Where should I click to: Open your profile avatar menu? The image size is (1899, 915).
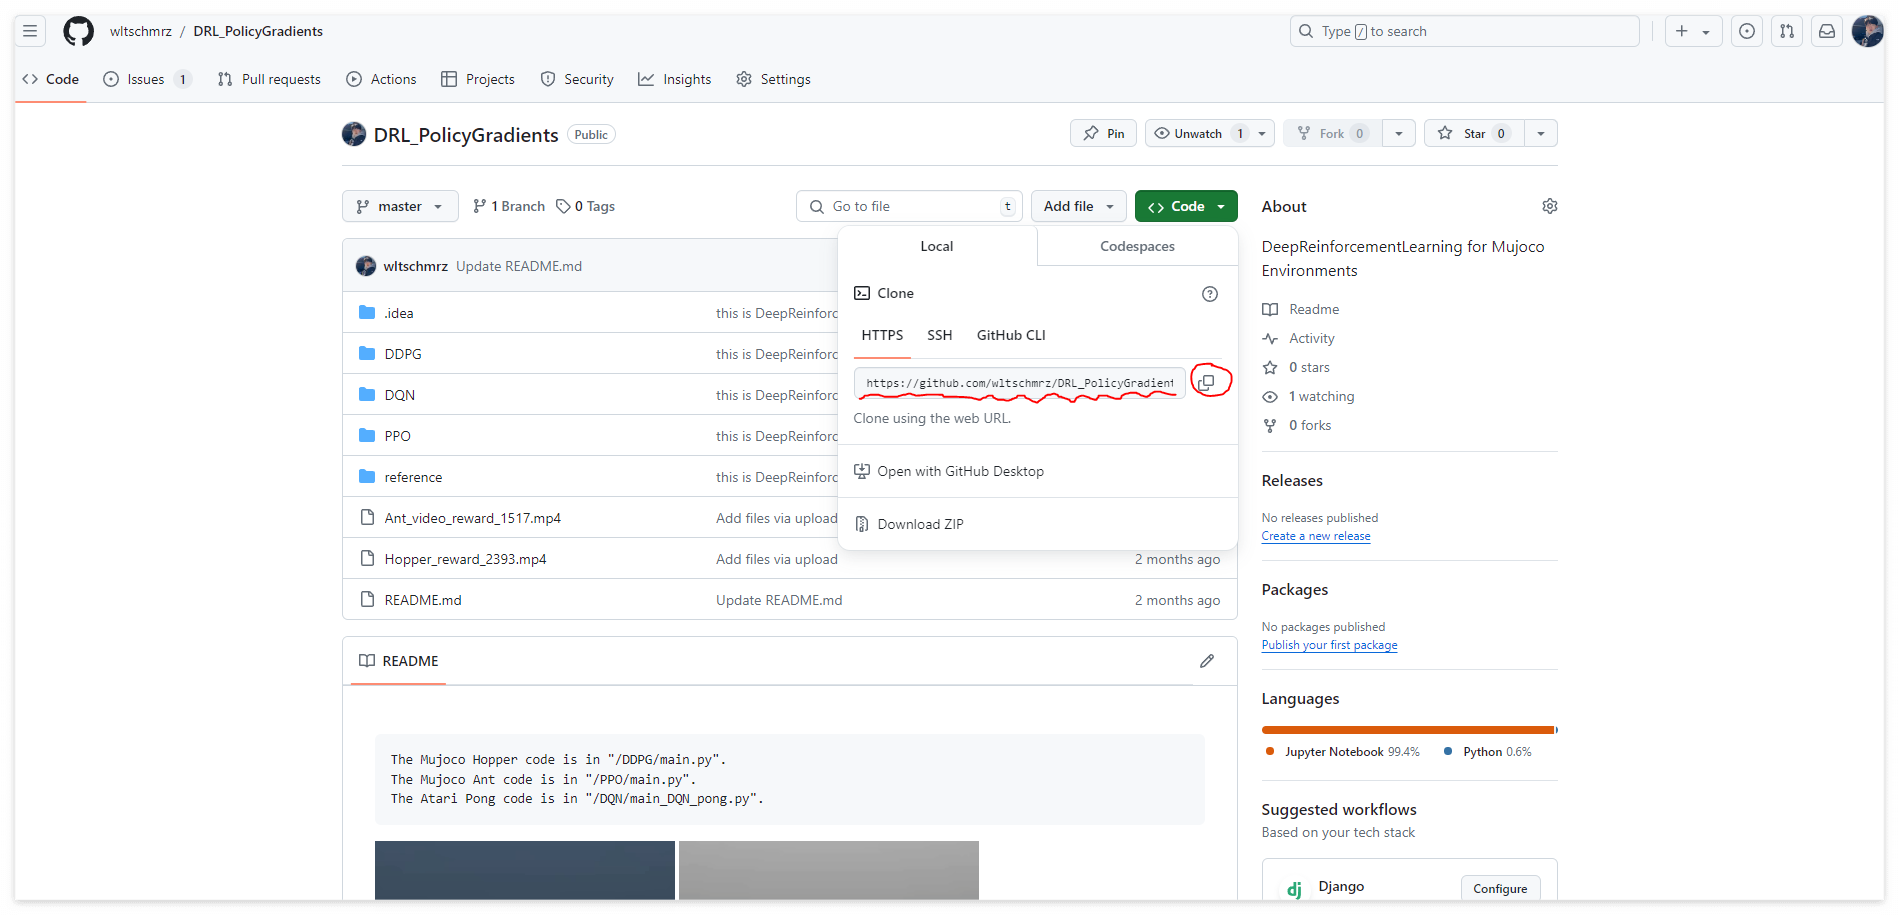[x=1866, y=31]
